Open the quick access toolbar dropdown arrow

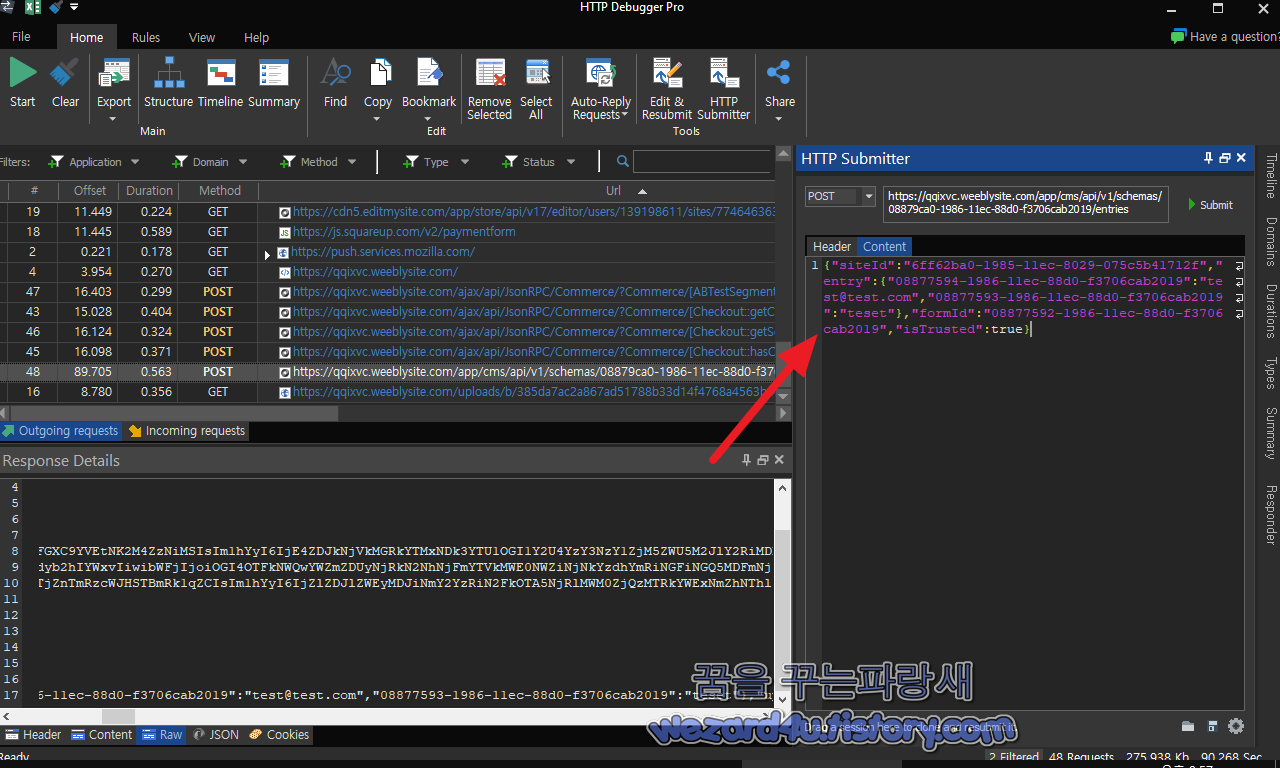pyautogui.click(x=74, y=8)
